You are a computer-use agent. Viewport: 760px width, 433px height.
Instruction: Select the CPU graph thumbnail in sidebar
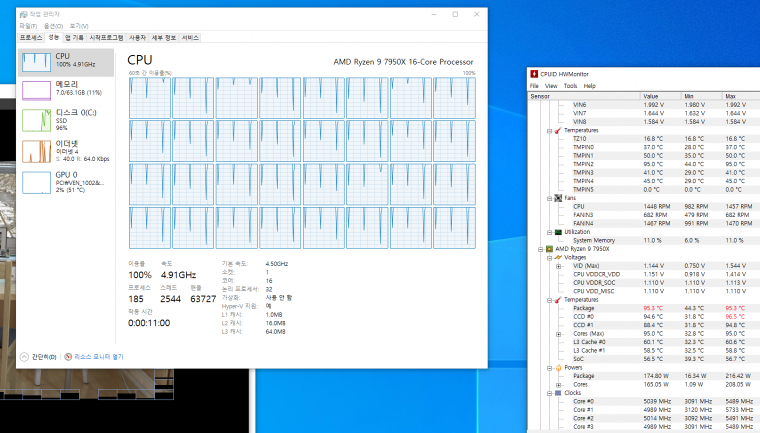click(36, 62)
